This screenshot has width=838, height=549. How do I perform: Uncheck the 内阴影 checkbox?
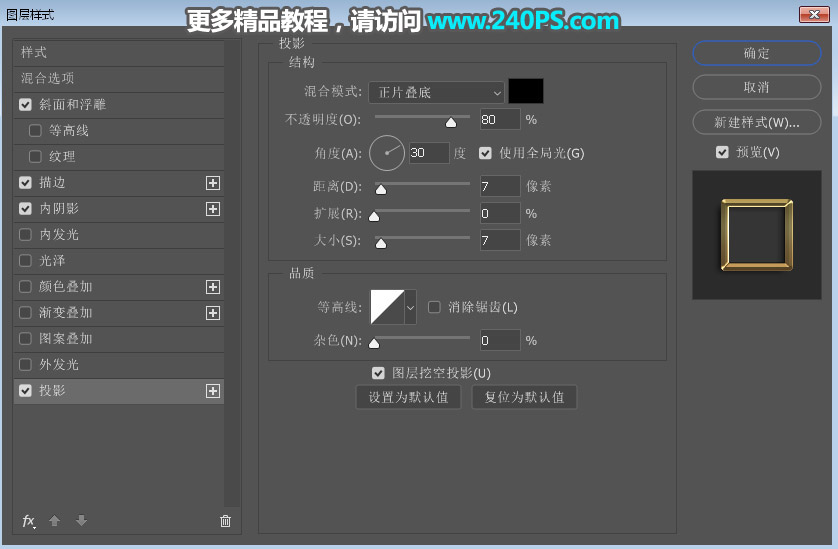(25, 208)
